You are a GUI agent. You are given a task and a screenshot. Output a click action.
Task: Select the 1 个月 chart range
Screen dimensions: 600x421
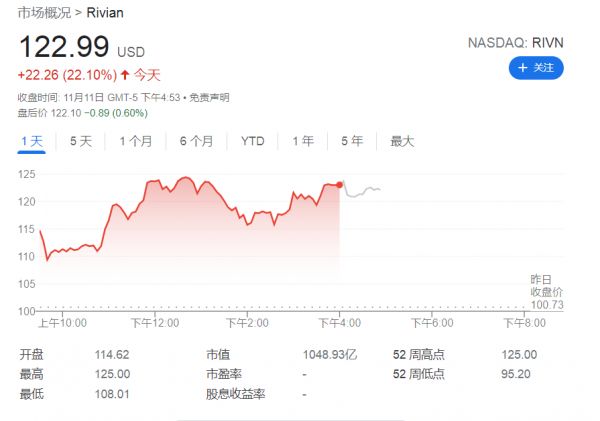coord(135,141)
